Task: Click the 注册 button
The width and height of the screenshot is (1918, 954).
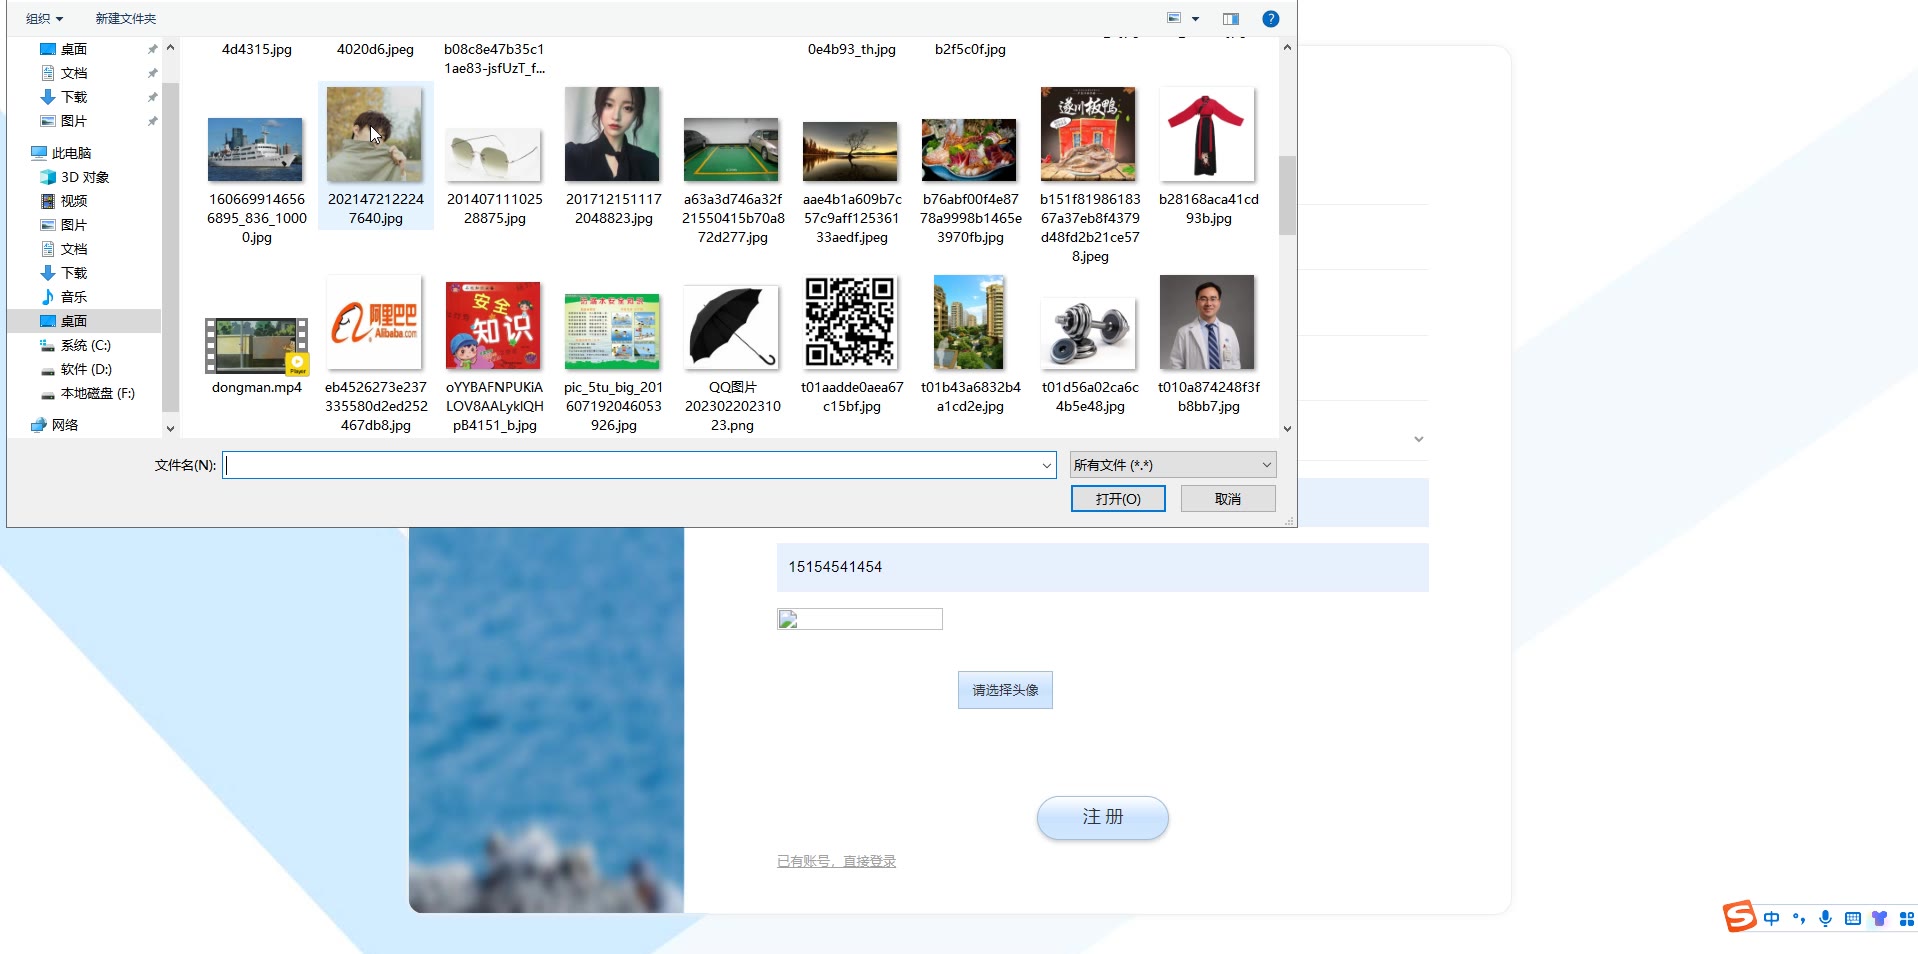Action: pos(1102,817)
